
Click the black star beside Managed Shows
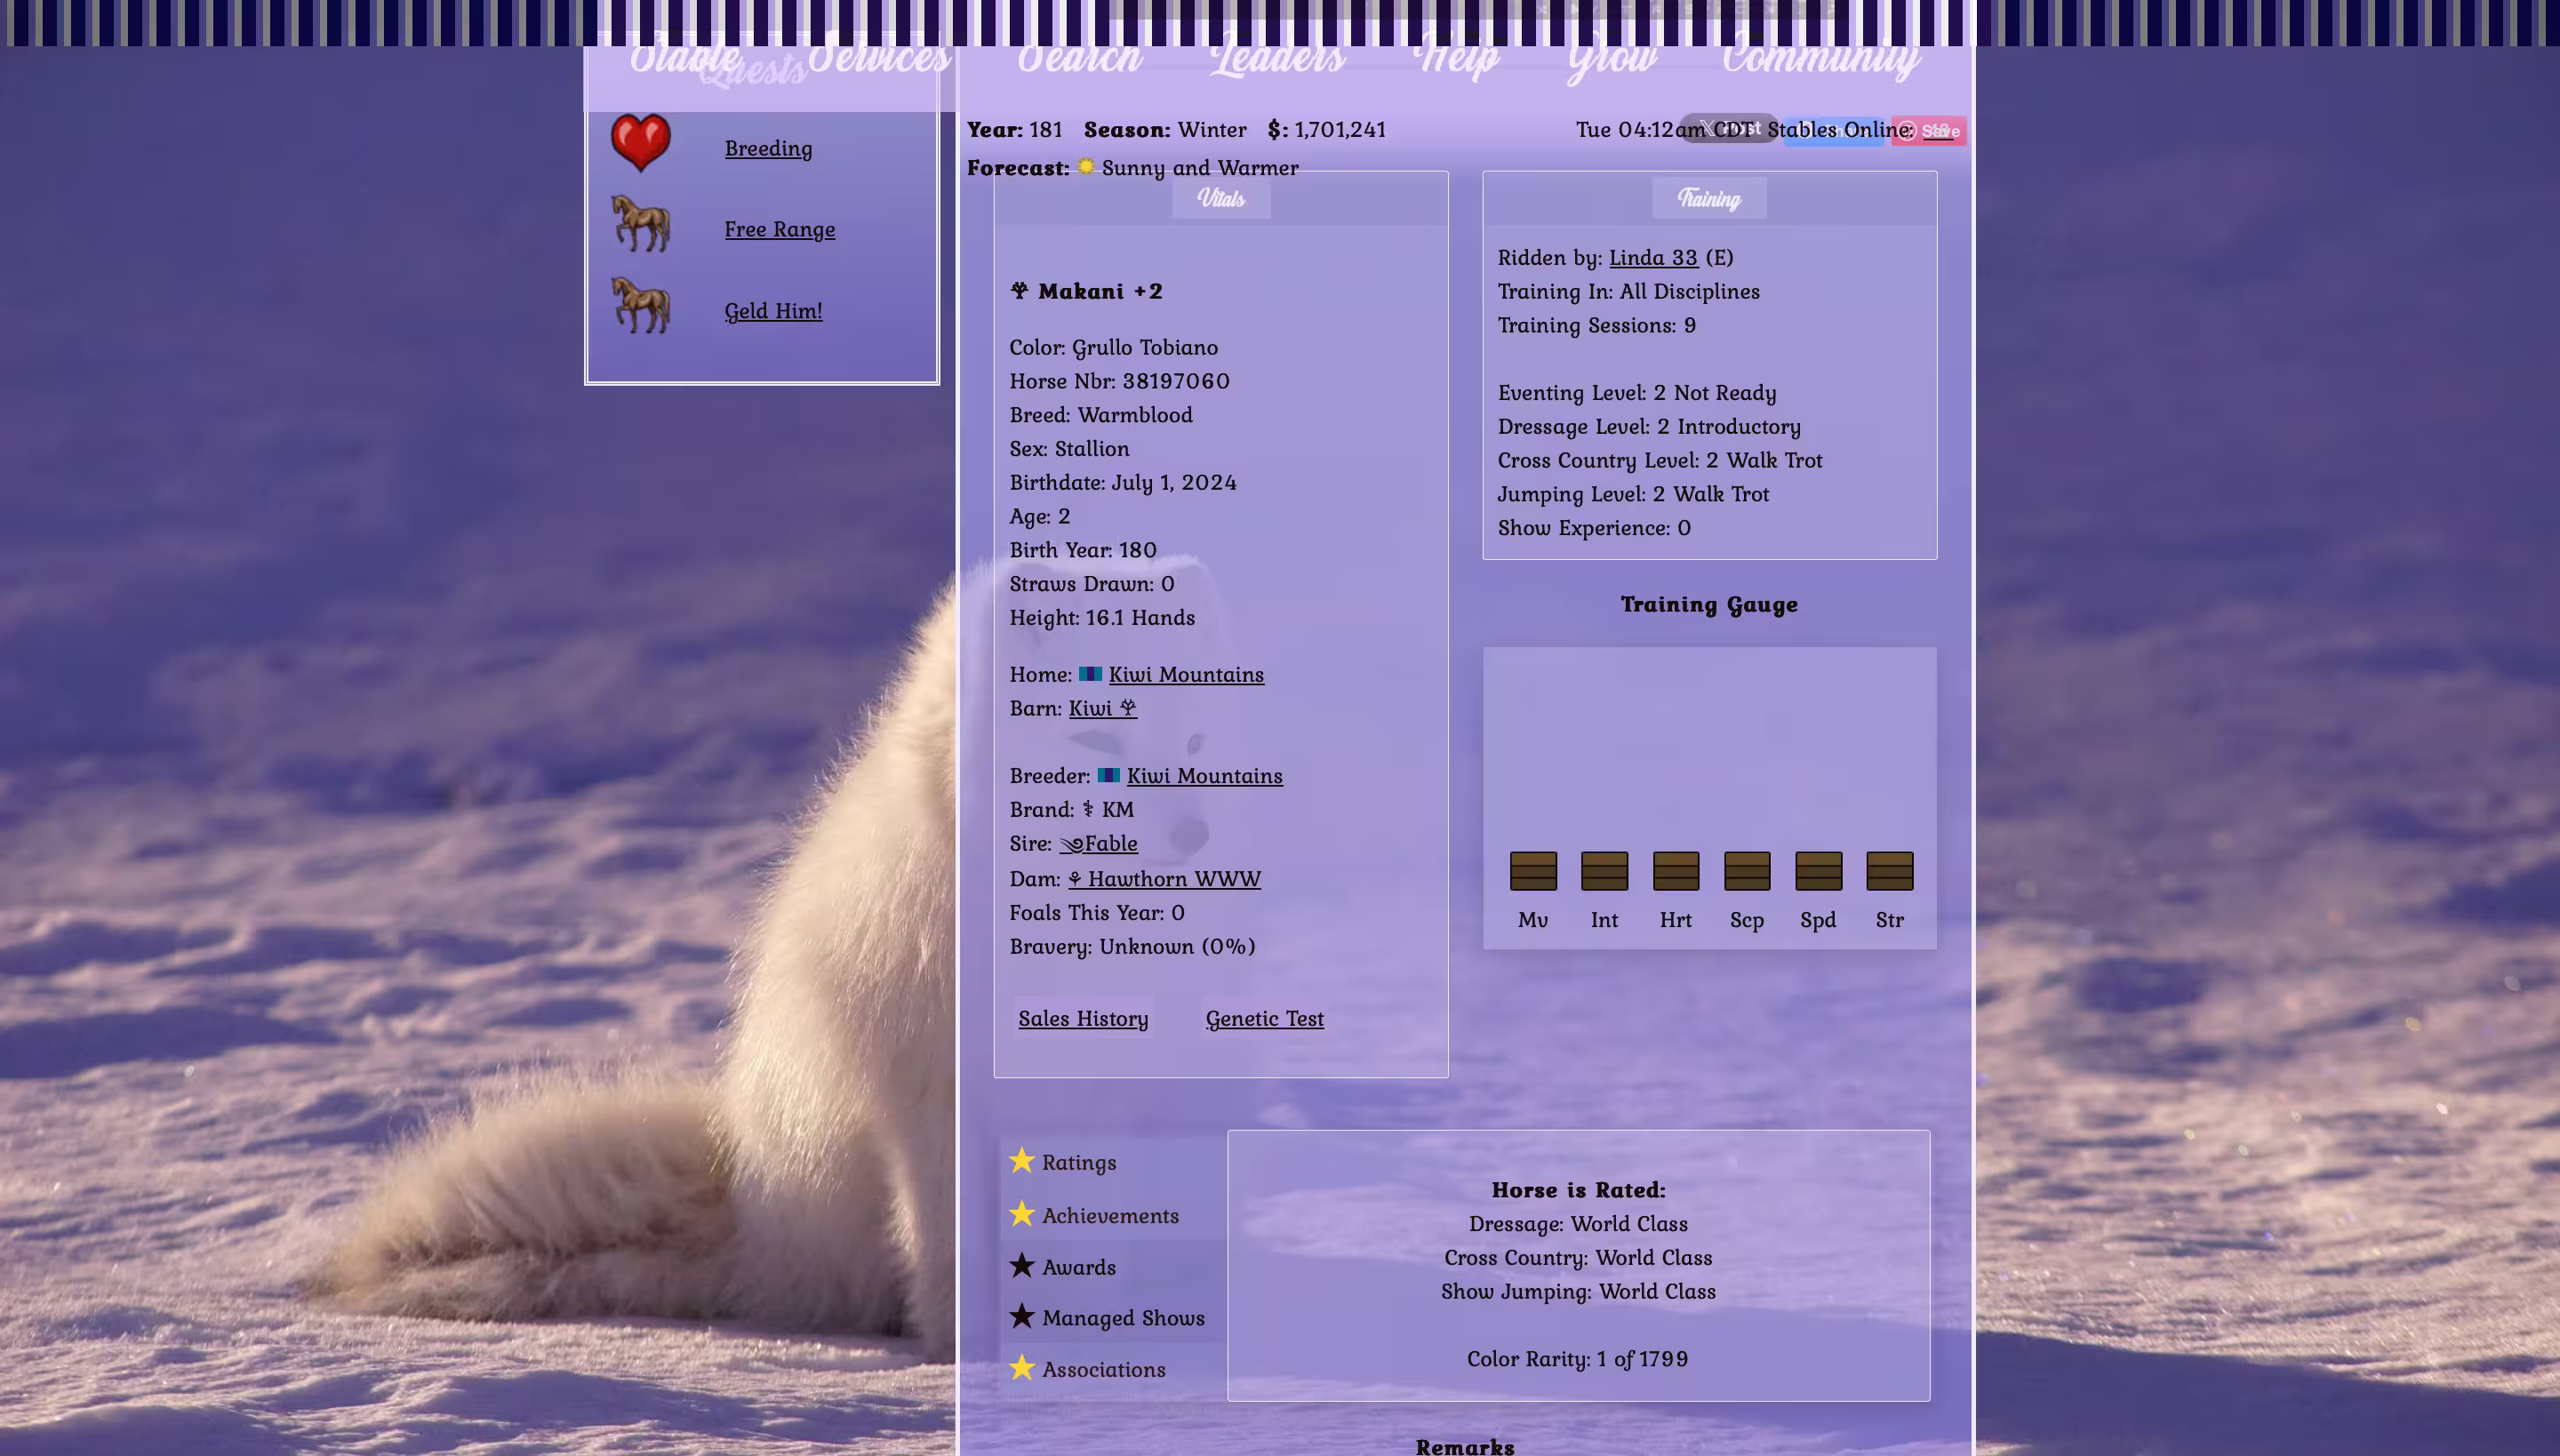pyautogui.click(x=1021, y=1317)
